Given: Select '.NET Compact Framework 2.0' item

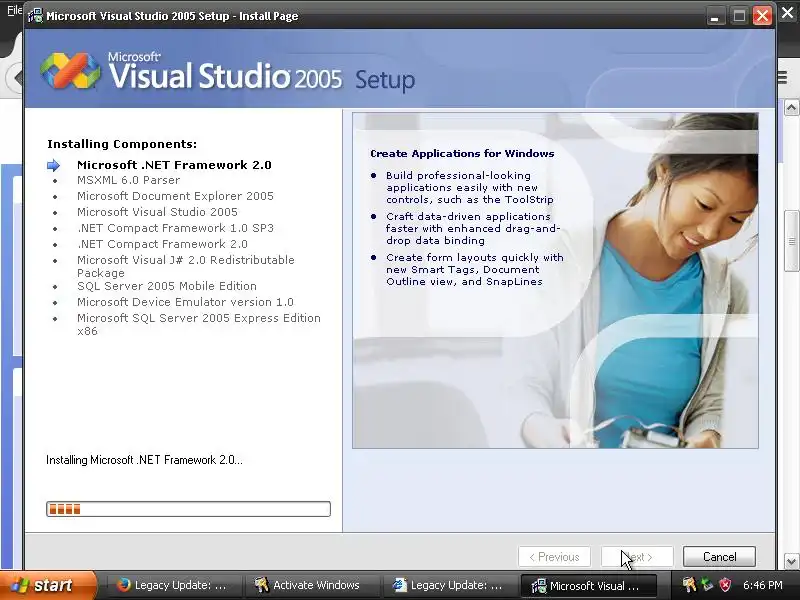Looking at the screenshot, I should [x=162, y=244].
